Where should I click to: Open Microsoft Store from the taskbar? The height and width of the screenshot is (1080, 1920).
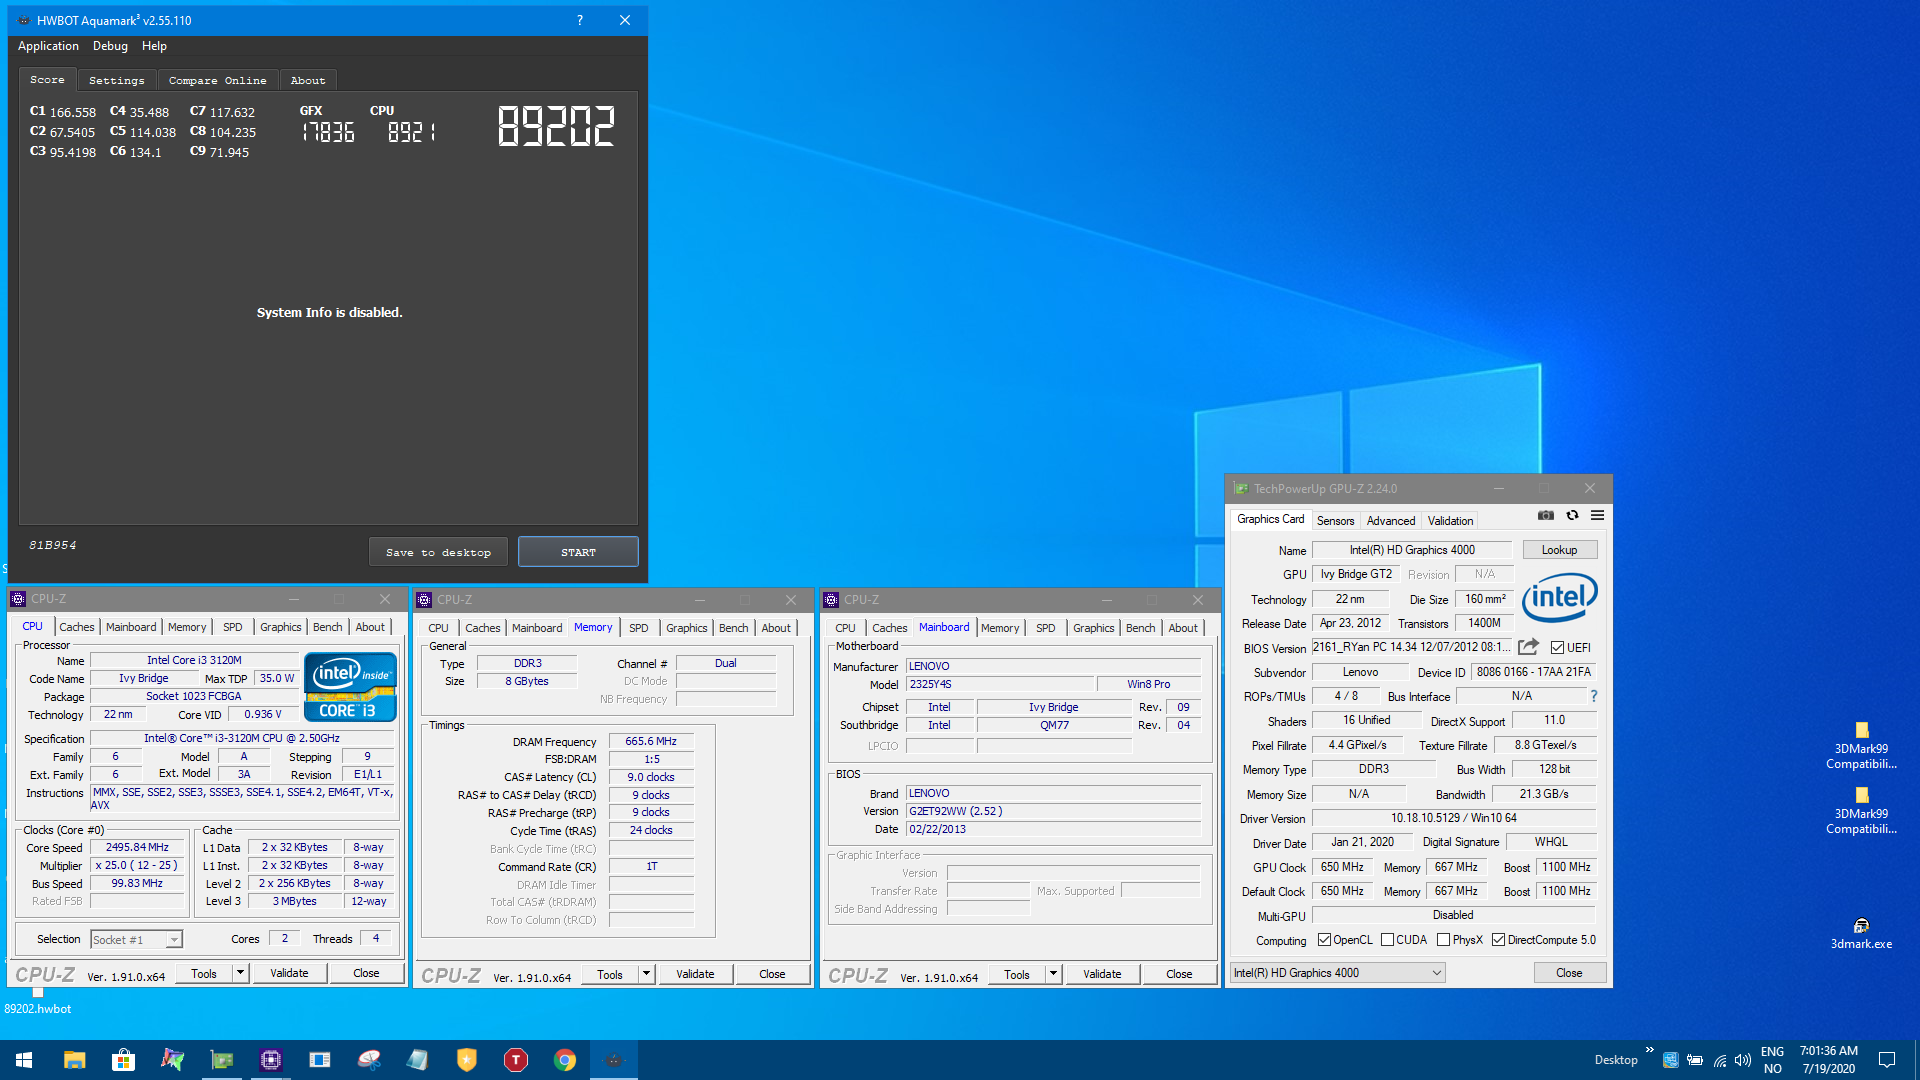123,1060
